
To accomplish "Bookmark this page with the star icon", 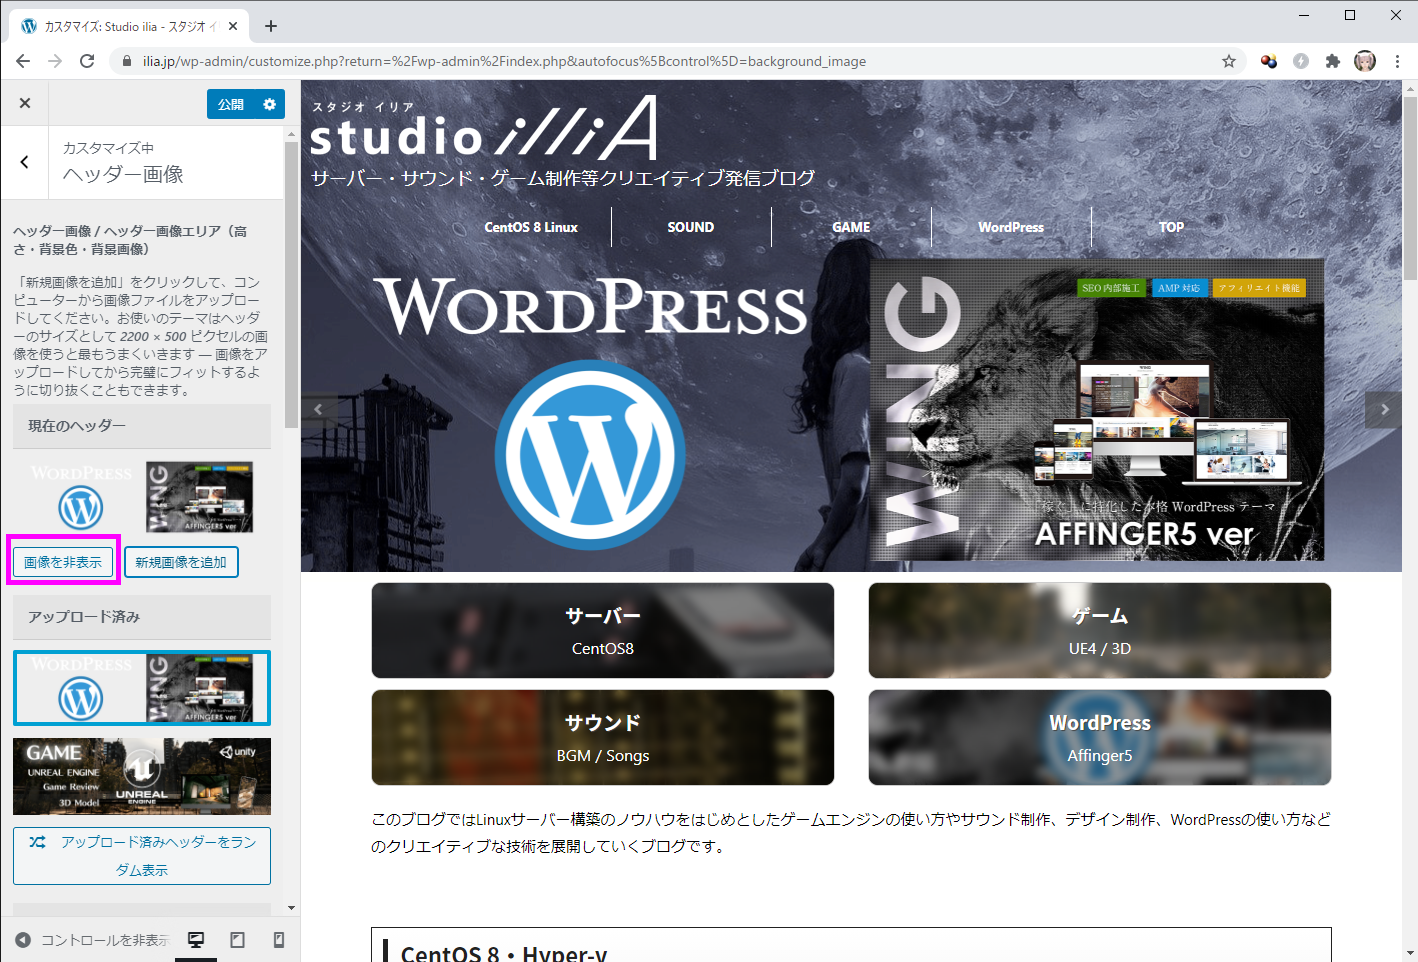I will 1229,61.
